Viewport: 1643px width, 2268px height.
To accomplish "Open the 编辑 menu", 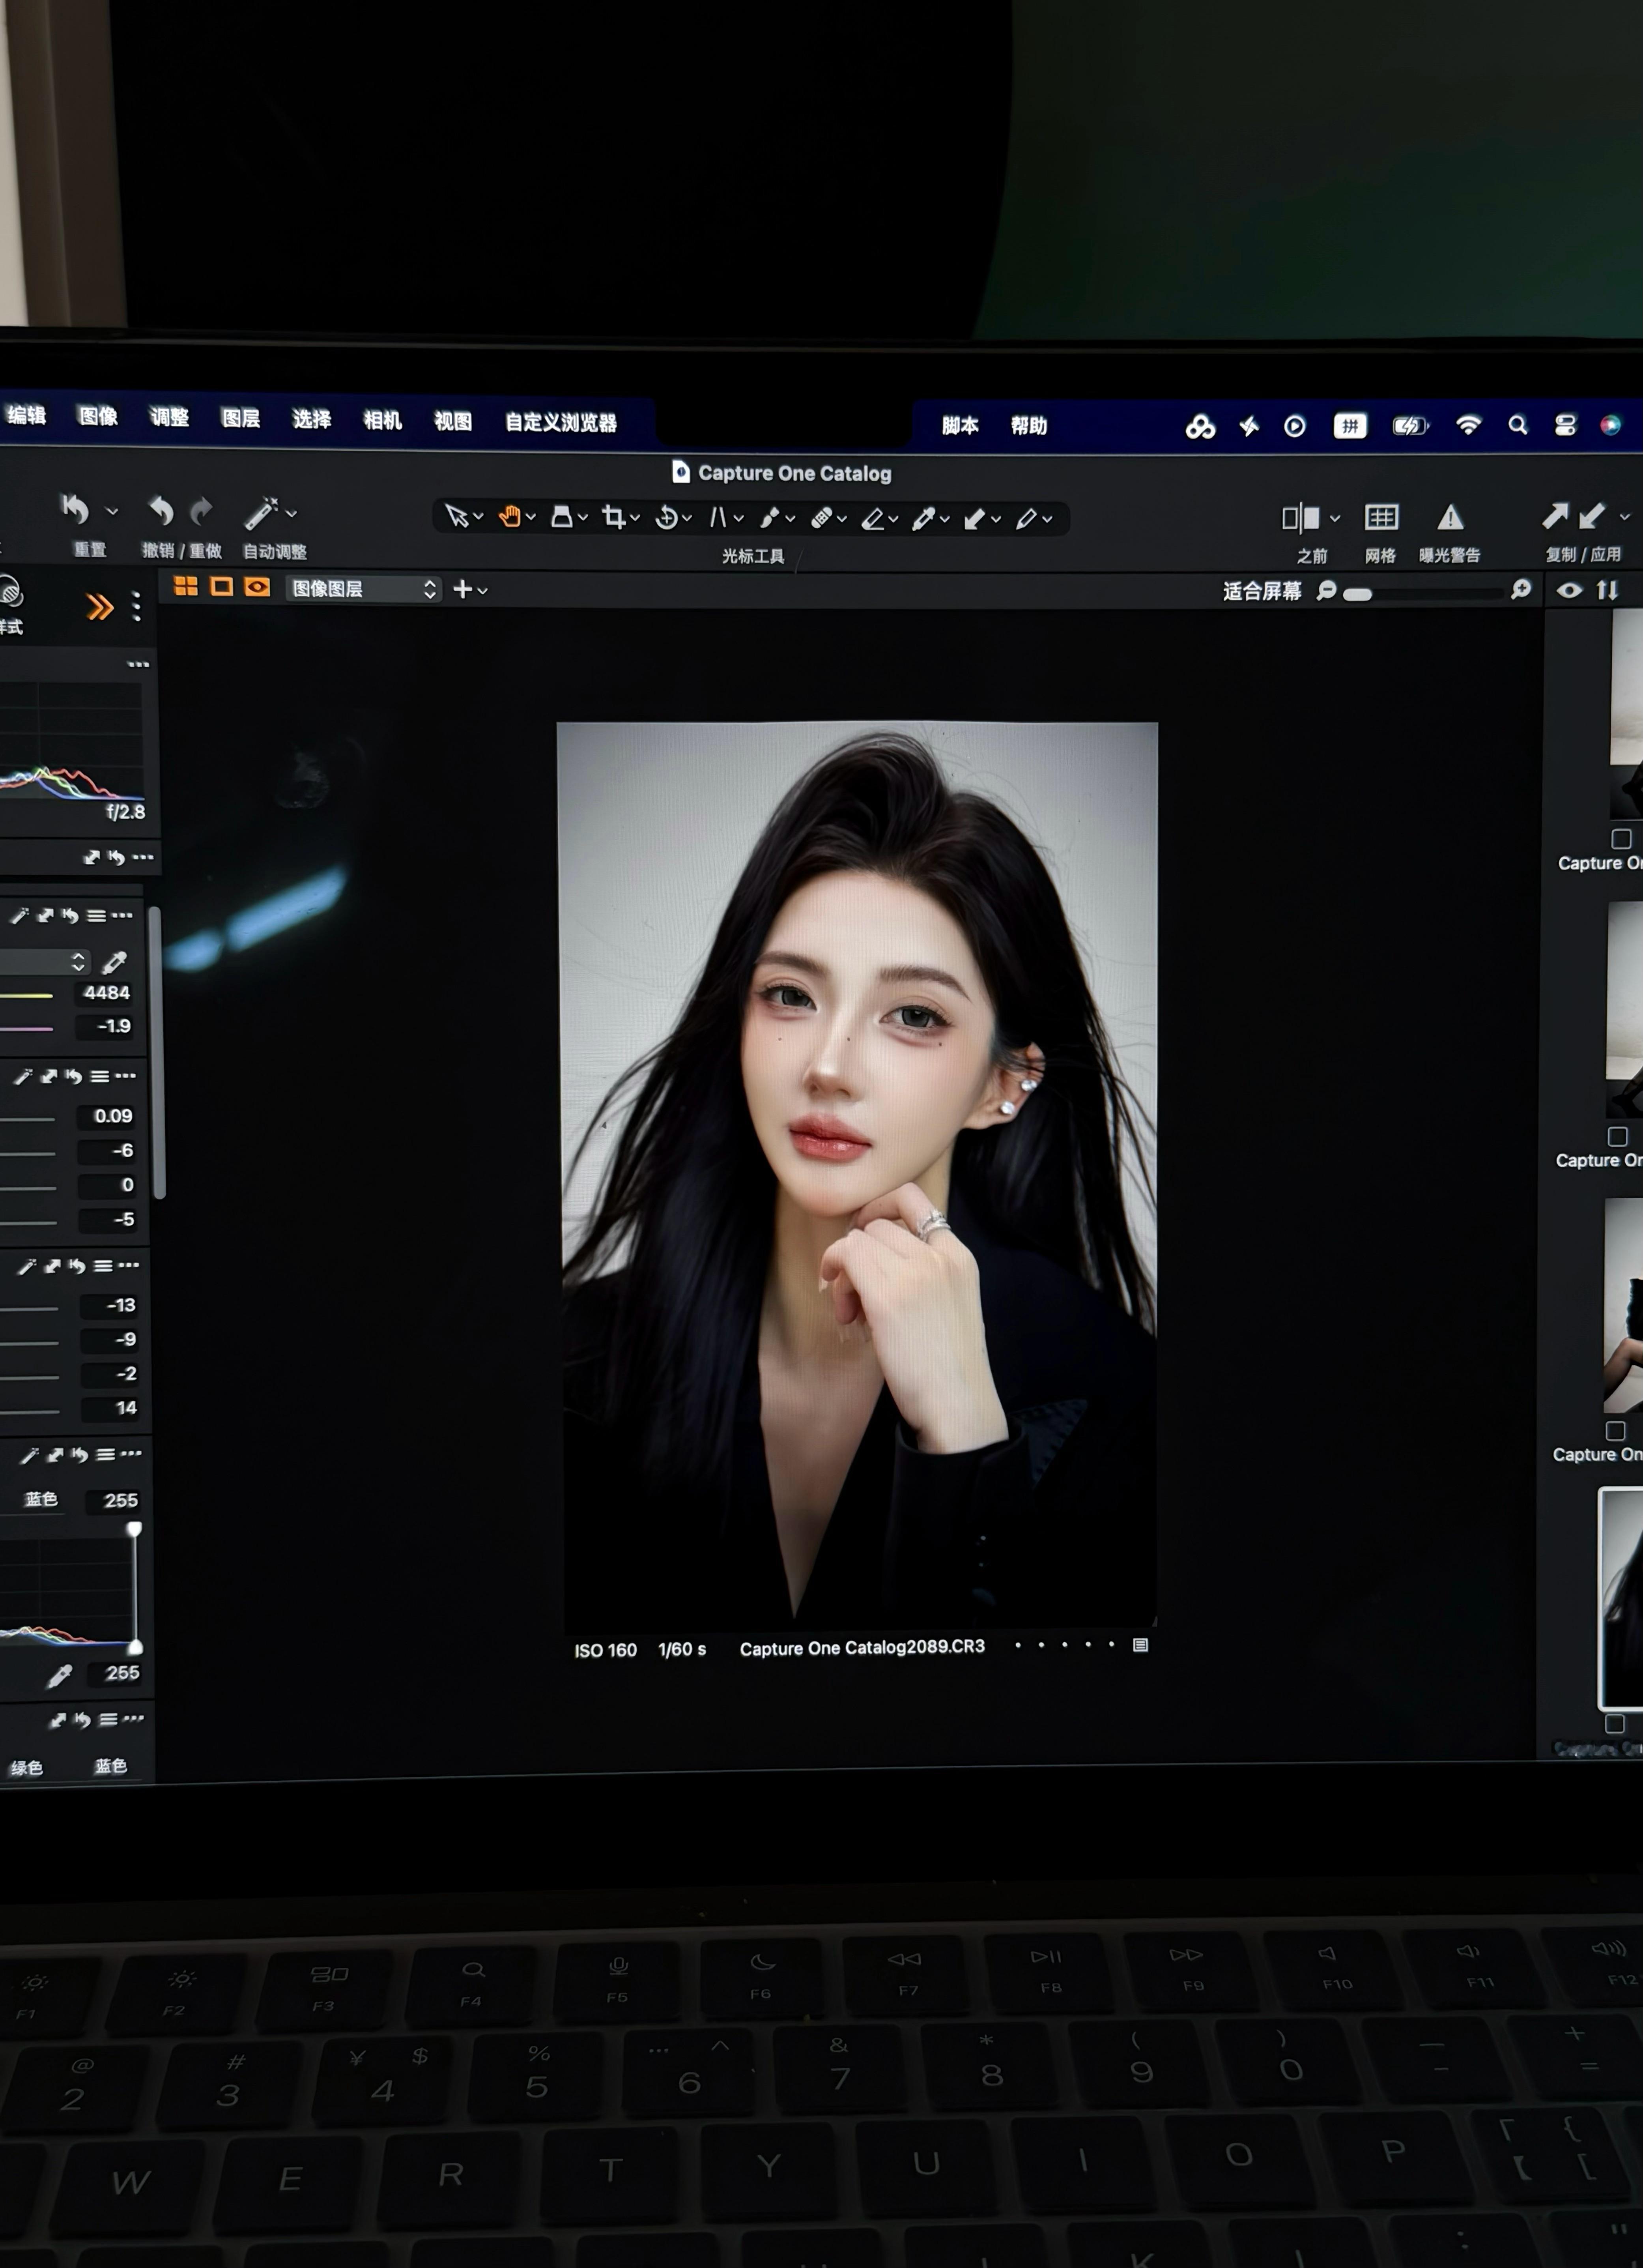I will coord(27,415).
